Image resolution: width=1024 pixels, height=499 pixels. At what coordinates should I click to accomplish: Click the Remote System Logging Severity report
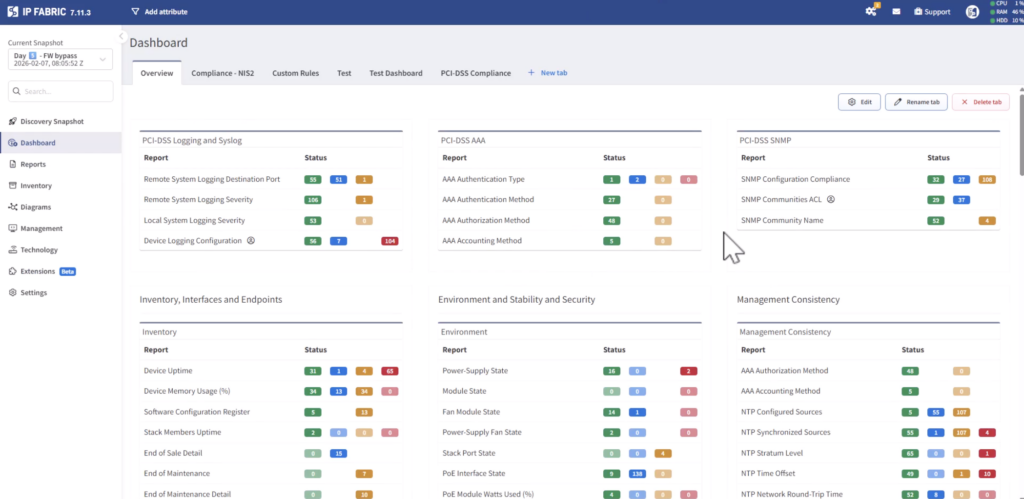(198, 199)
